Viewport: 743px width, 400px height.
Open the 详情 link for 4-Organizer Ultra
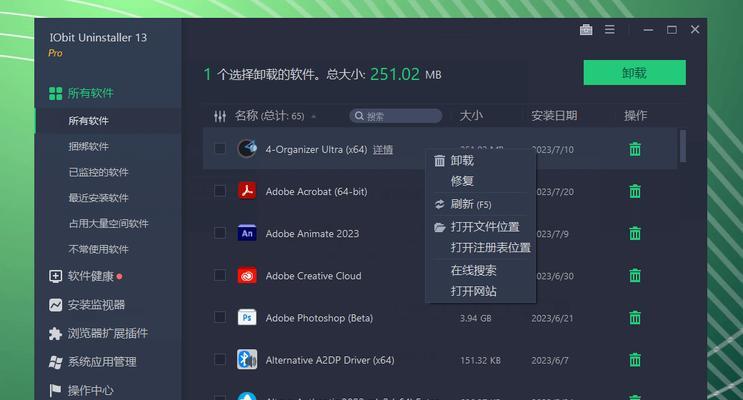(x=382, y=150)
